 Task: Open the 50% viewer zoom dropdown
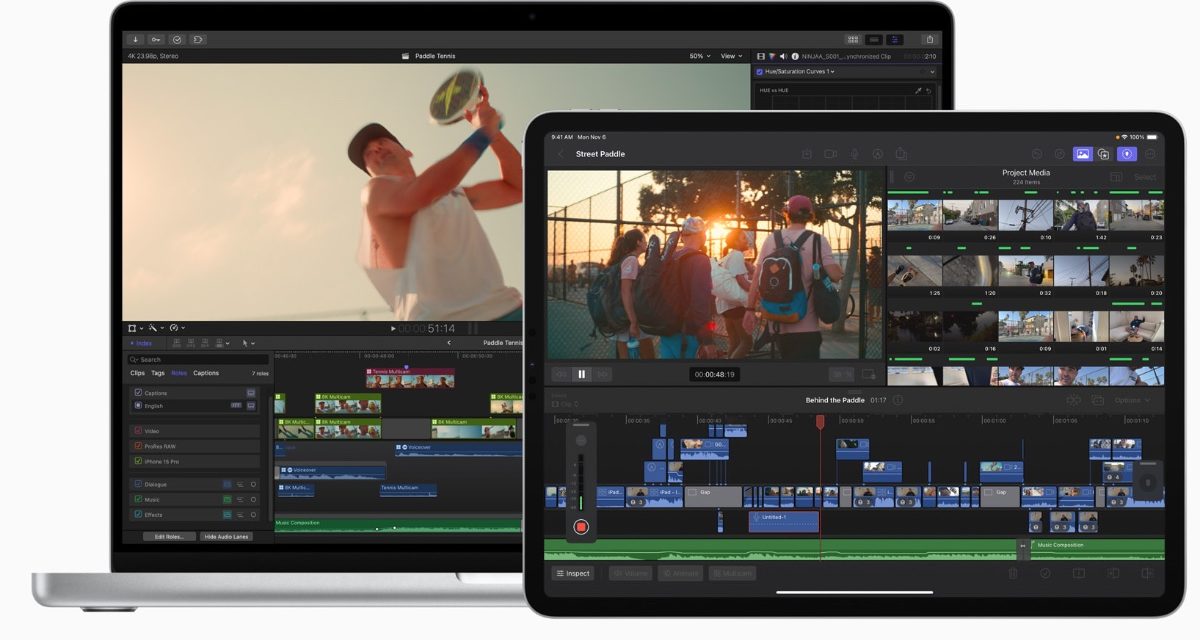point(700,56)
